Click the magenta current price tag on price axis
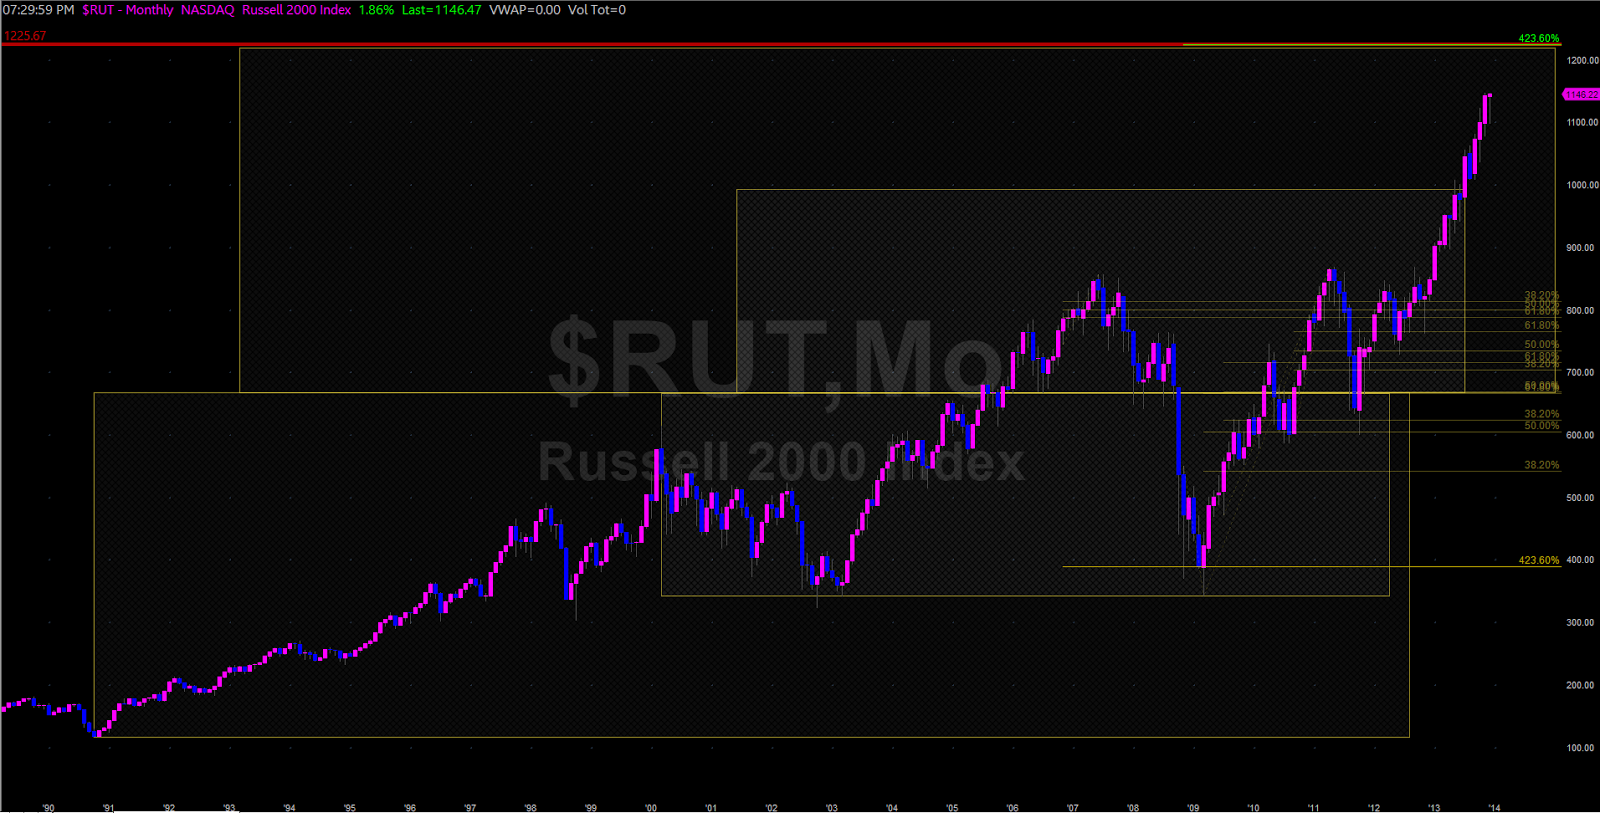 coord(1581,94)
